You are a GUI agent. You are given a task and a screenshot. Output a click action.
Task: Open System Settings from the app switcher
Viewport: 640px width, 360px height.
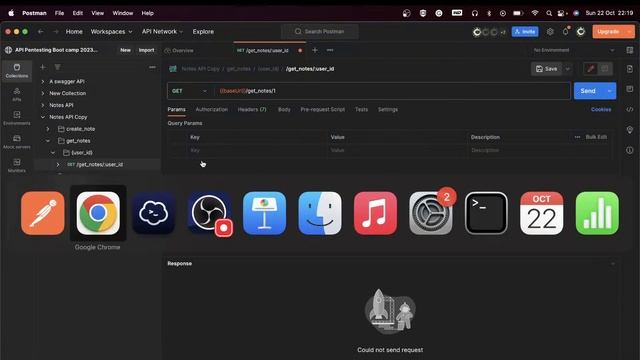[431, 213]
